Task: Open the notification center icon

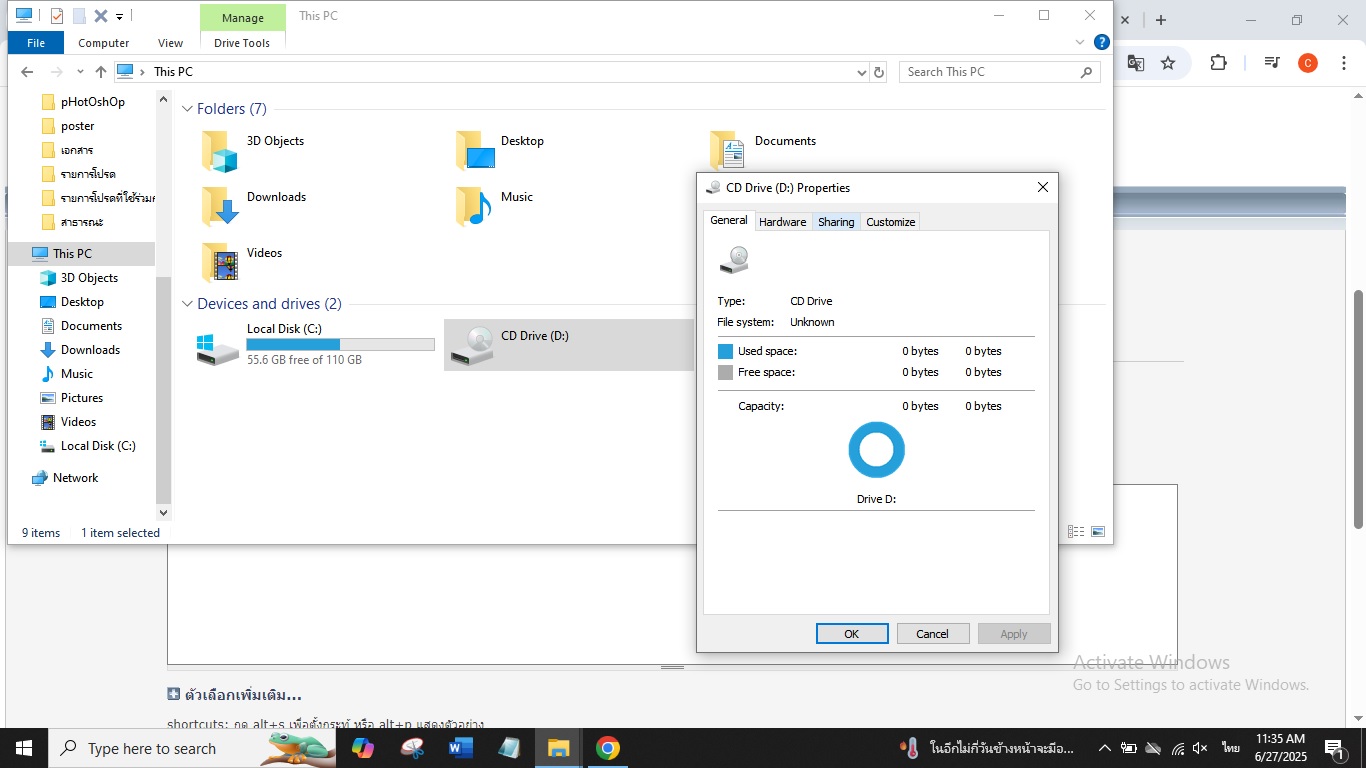Action: coord(1334,748)
